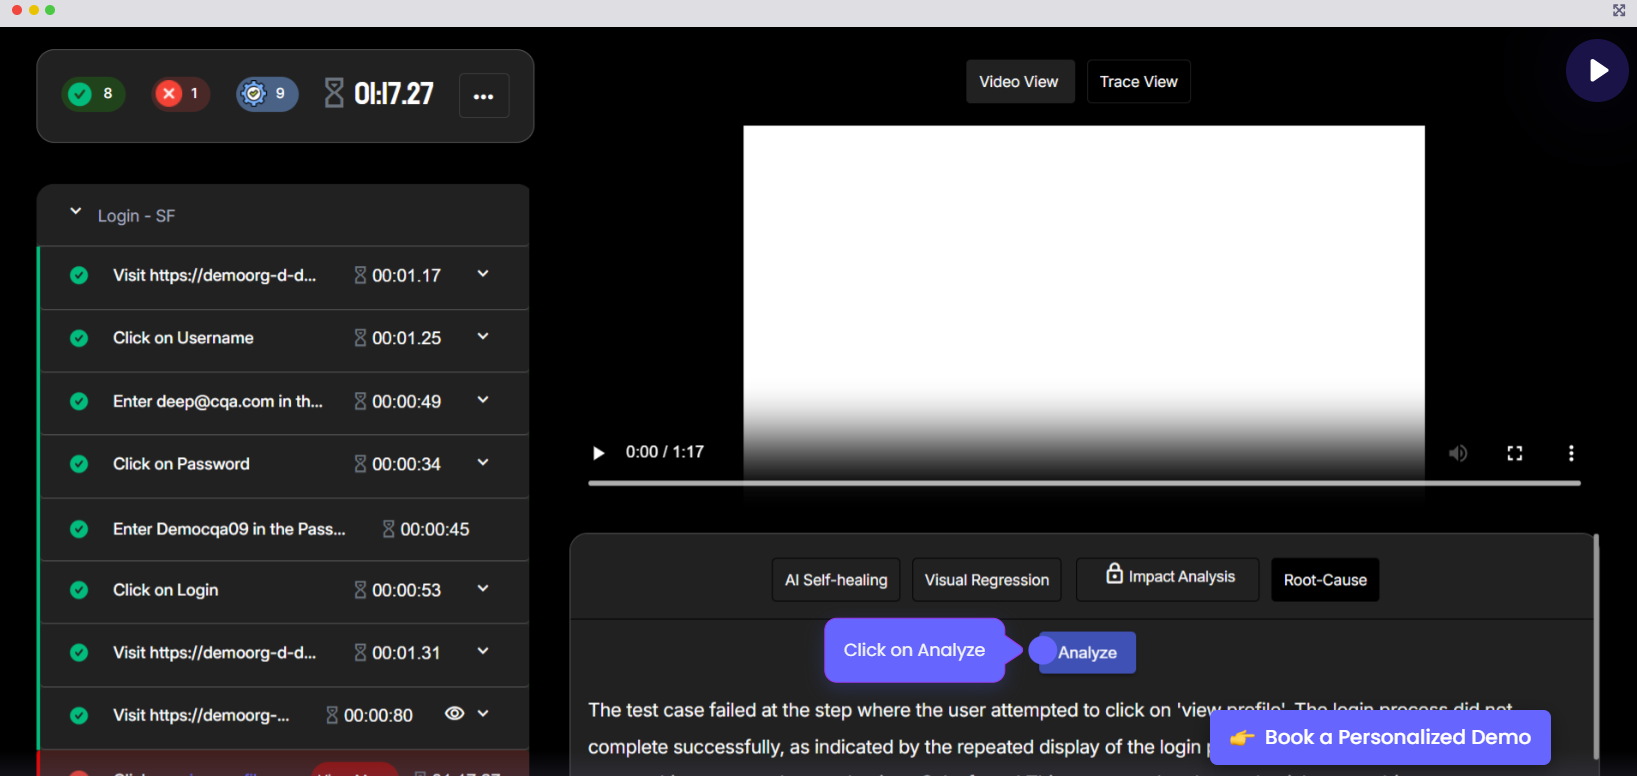Open the Visual Regression tab
Image resolution: width=1637 pixels, height=776 pixels.
tap(986, 580)
